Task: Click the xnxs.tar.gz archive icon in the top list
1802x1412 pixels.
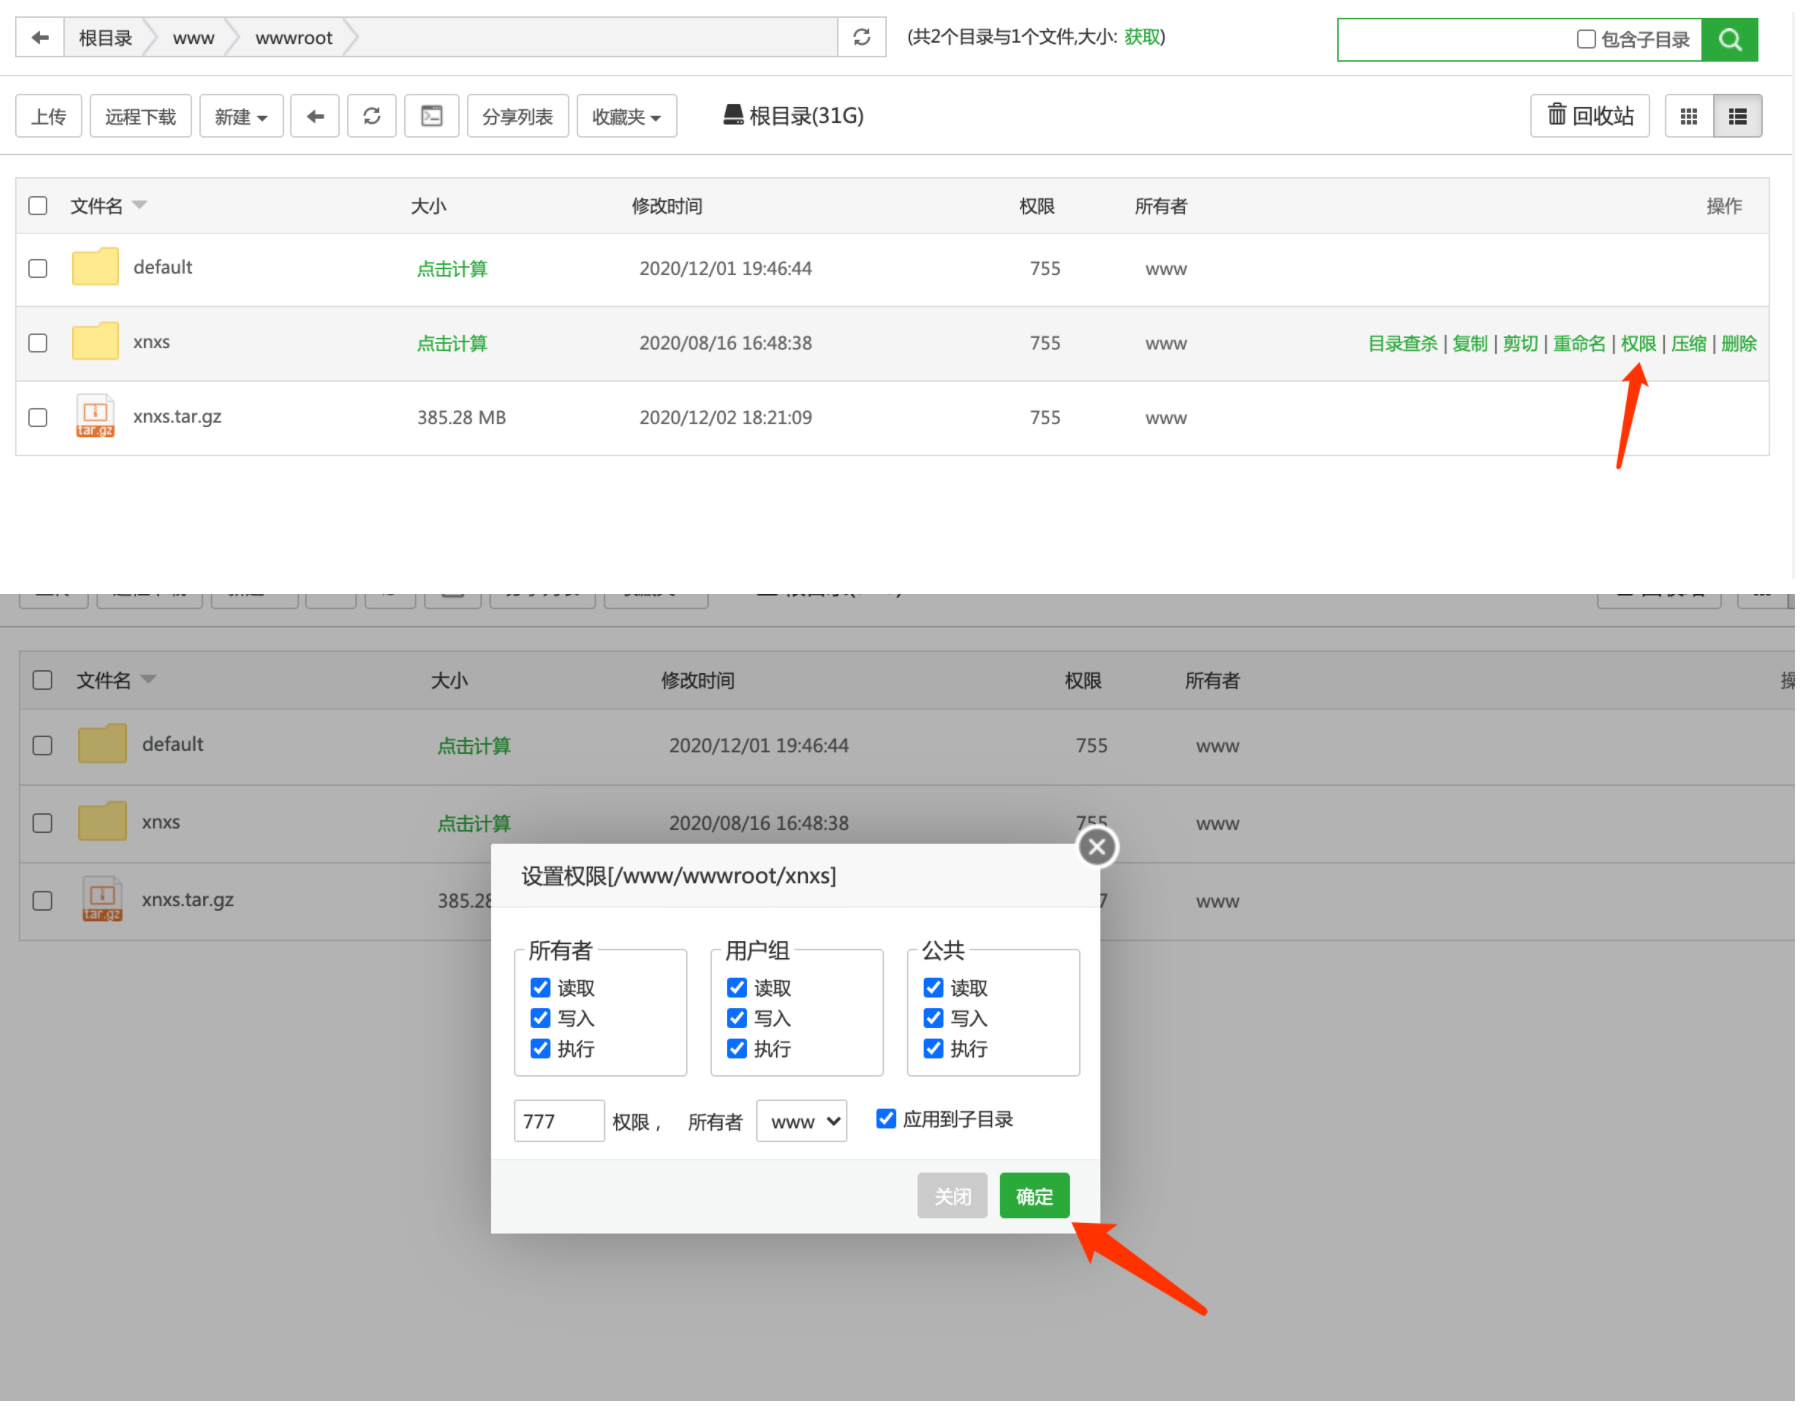Action: coord(96,417)
